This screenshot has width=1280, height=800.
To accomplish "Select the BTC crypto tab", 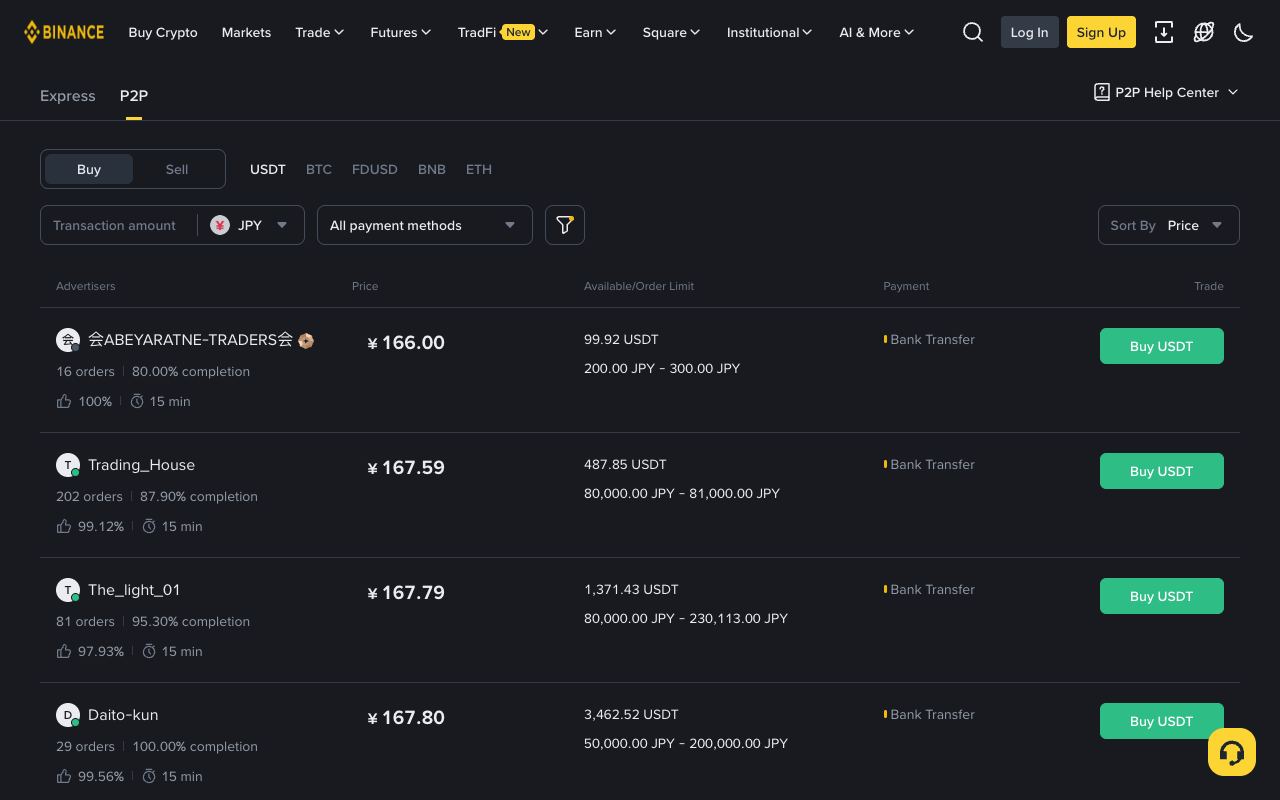I will [x=319, y=169].
